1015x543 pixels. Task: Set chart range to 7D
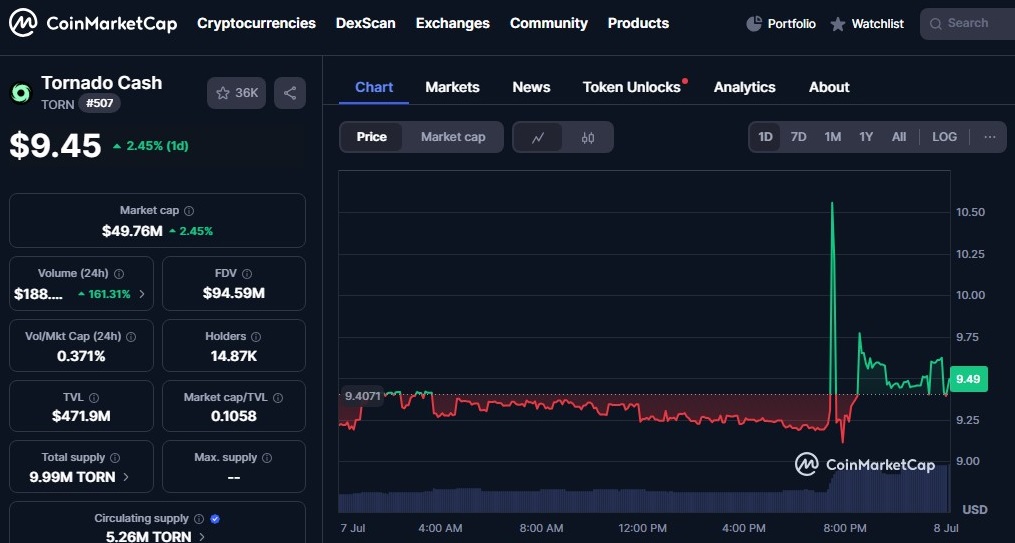[799, 137]
